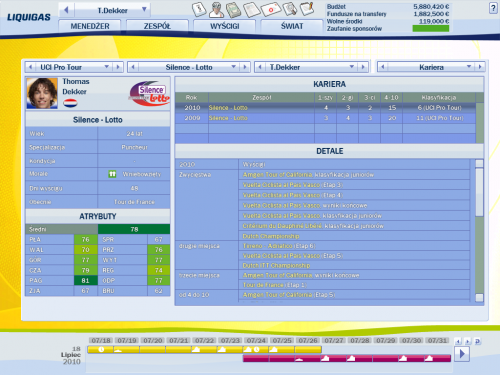Open the WYŚCIGI tab
500x375 pixels.
pos(225,26)
